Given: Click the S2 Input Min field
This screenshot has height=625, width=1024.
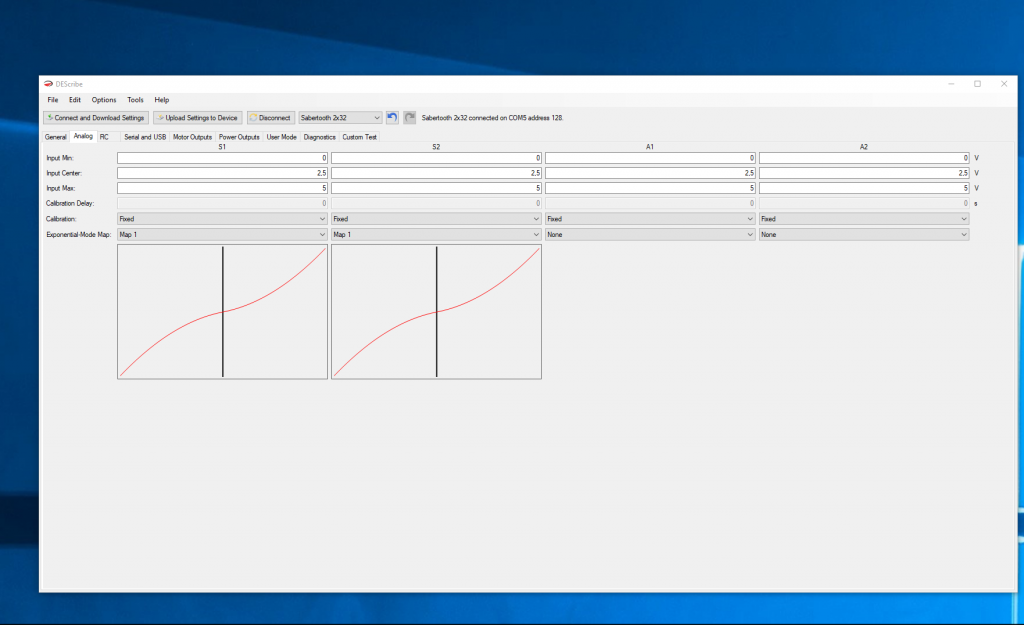Looking at the screenshot, I should click(x=436, y=158).
